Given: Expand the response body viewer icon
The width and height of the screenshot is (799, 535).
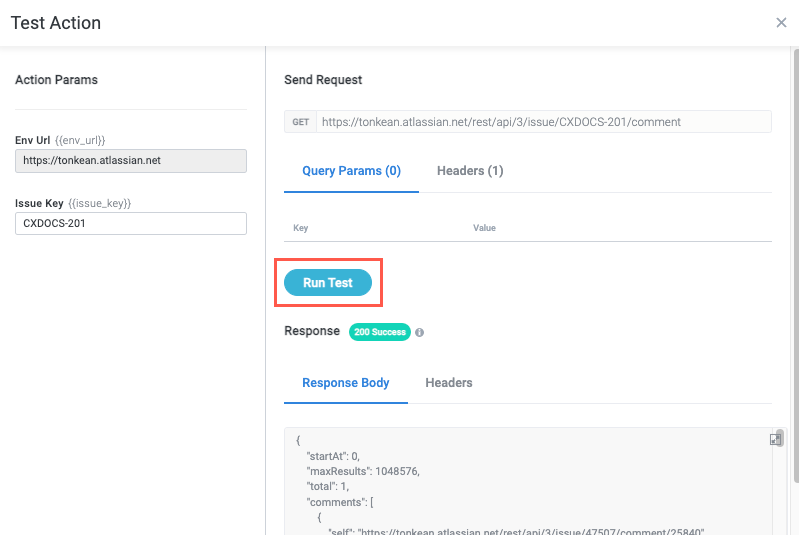Looking at the screenshot, I should [775, 440].
